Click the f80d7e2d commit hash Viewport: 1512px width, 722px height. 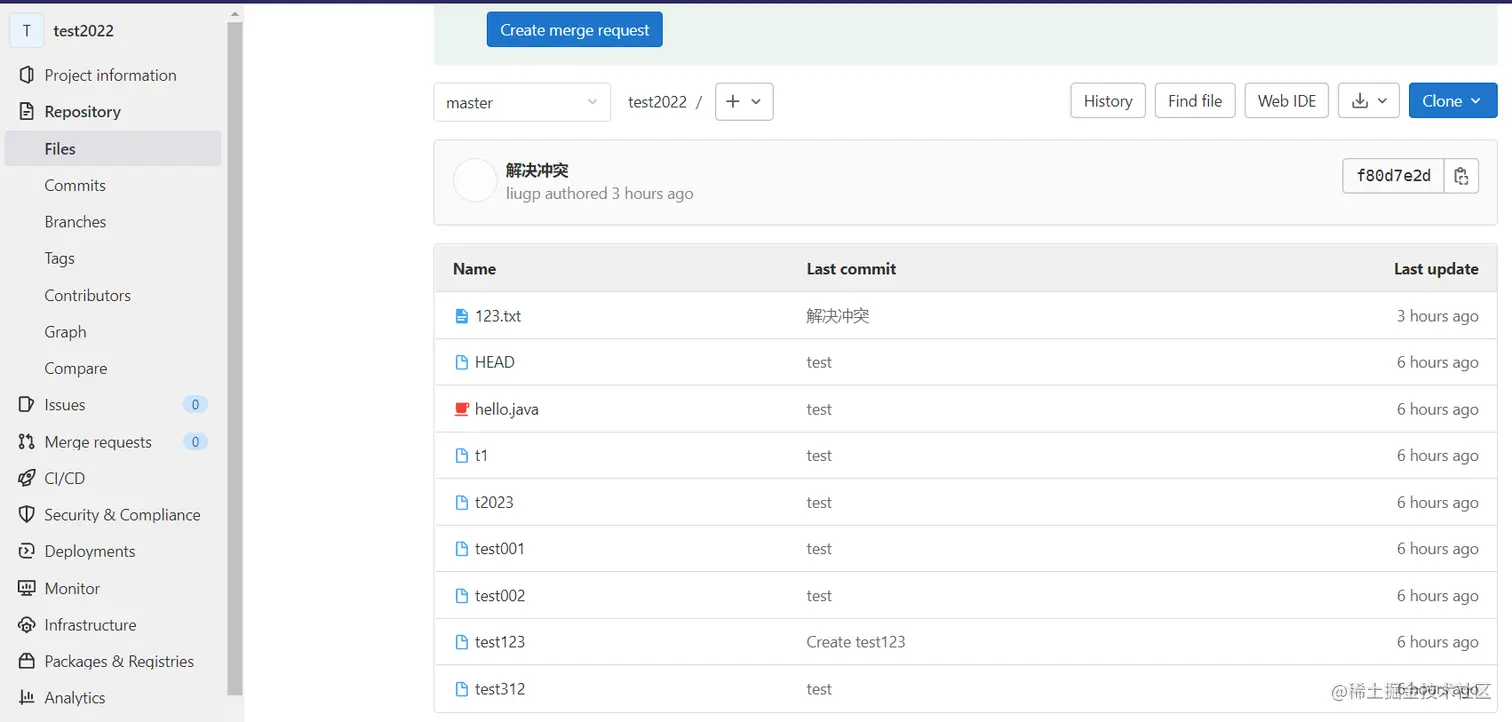pos(1393,176)
